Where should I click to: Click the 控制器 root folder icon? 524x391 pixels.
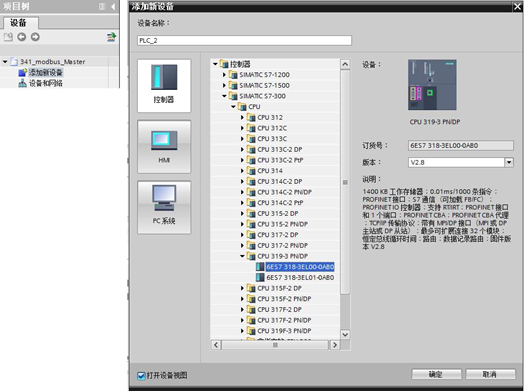(x=224, y=64)
